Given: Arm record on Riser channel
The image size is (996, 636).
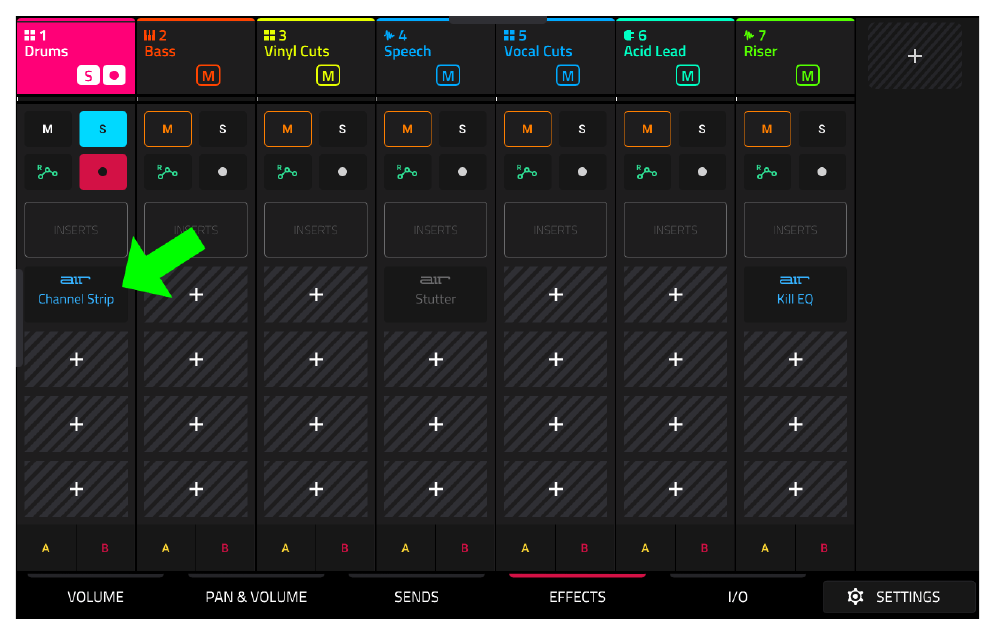Looking at the screenshot, I should point(822,172).
